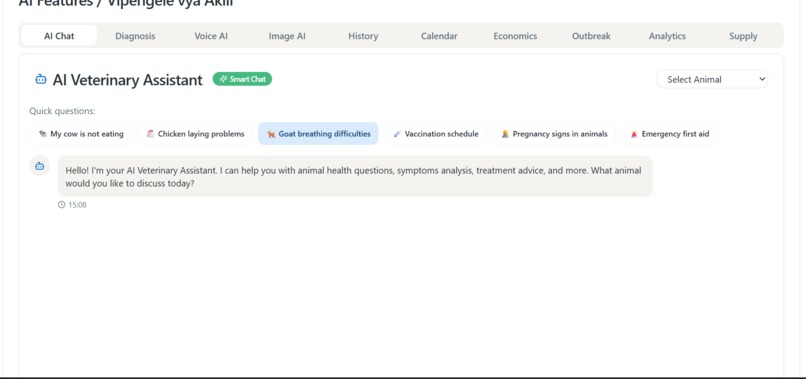View the Outbreak tab

point(591,36)
